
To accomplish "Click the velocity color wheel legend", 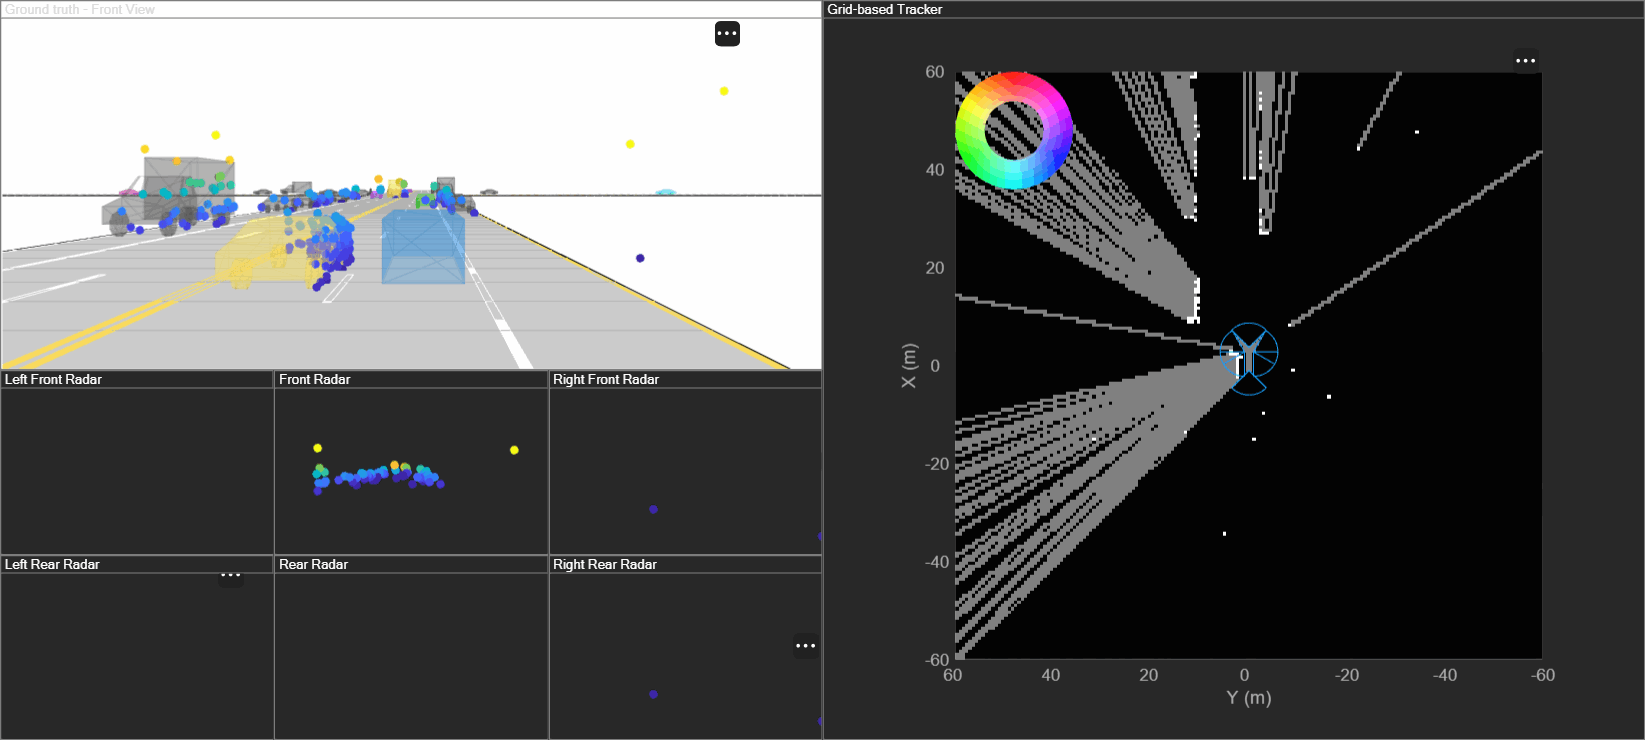I will [1014, 130].
